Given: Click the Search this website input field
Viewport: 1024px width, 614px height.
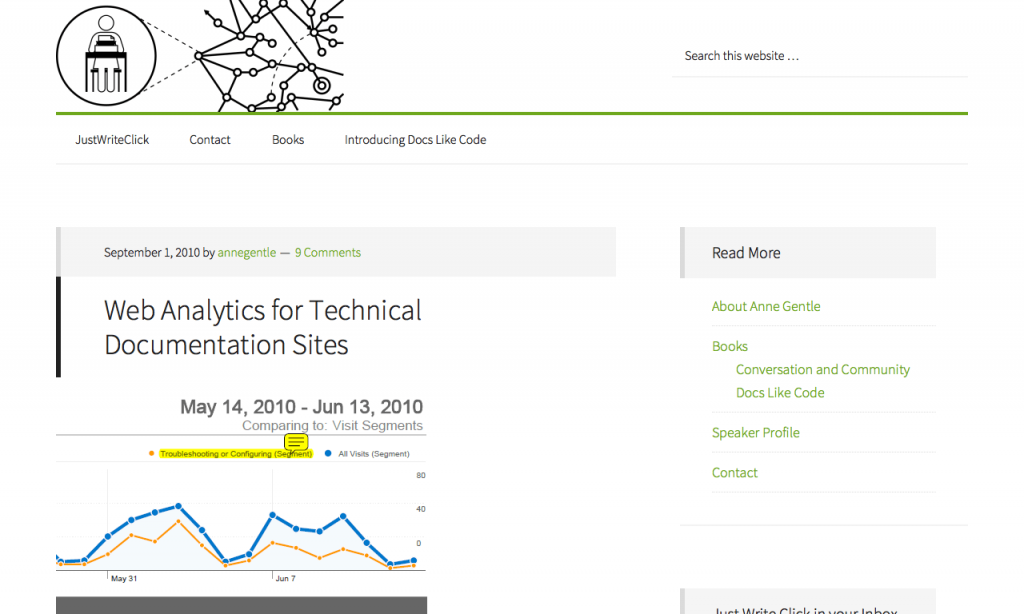Looking at the screenshot, I should [820, 55].
